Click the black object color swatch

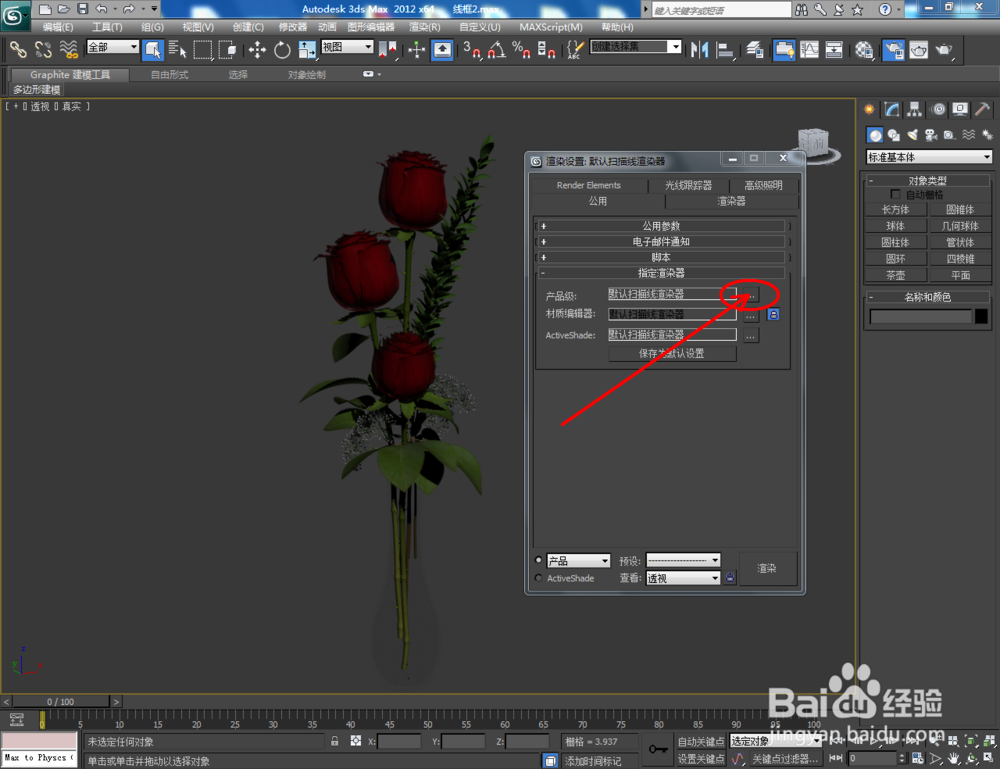pyautogui.click(x=982, y=316)
